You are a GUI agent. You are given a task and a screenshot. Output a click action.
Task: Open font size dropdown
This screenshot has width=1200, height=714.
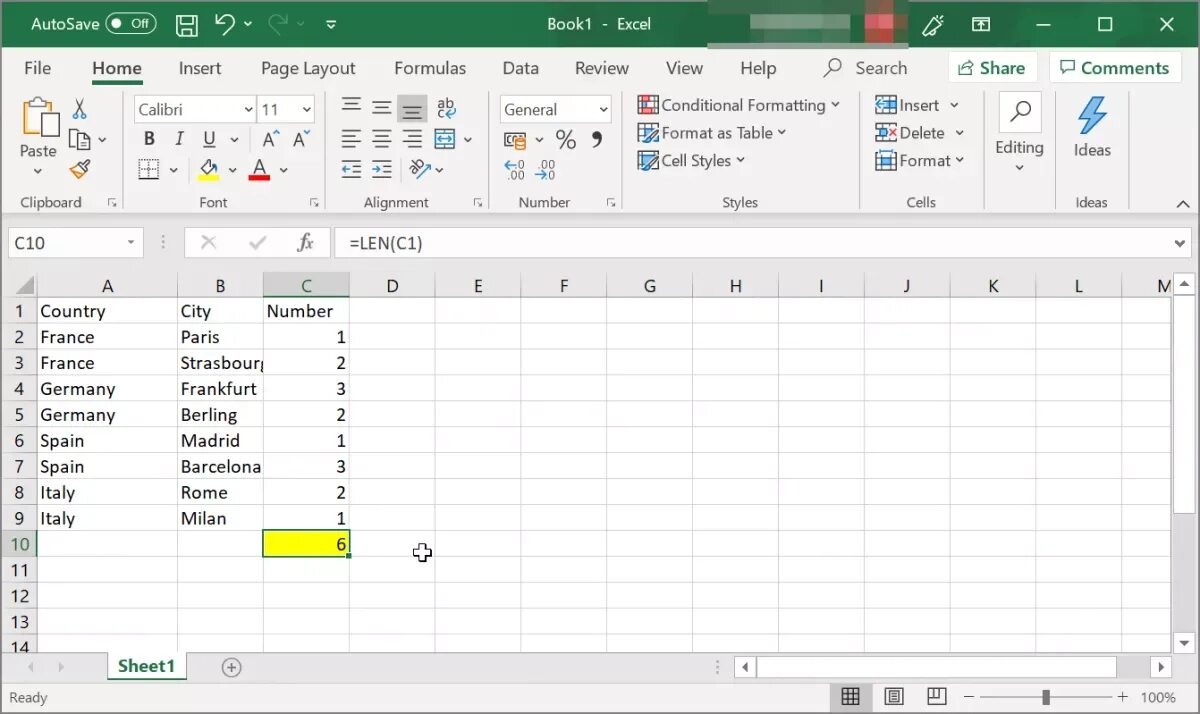pos(307,110)
